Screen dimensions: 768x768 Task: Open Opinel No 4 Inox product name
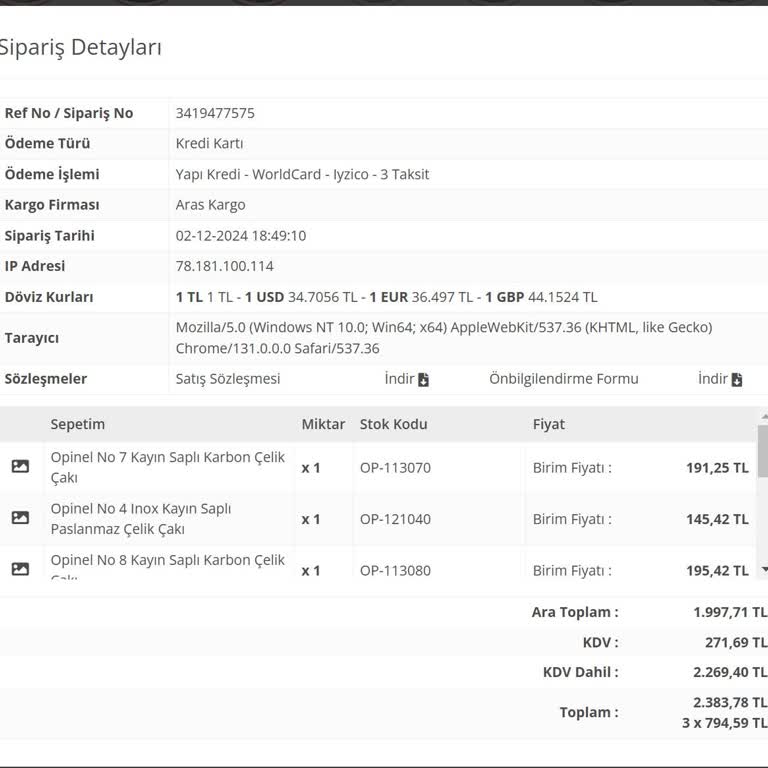[140, 518]
